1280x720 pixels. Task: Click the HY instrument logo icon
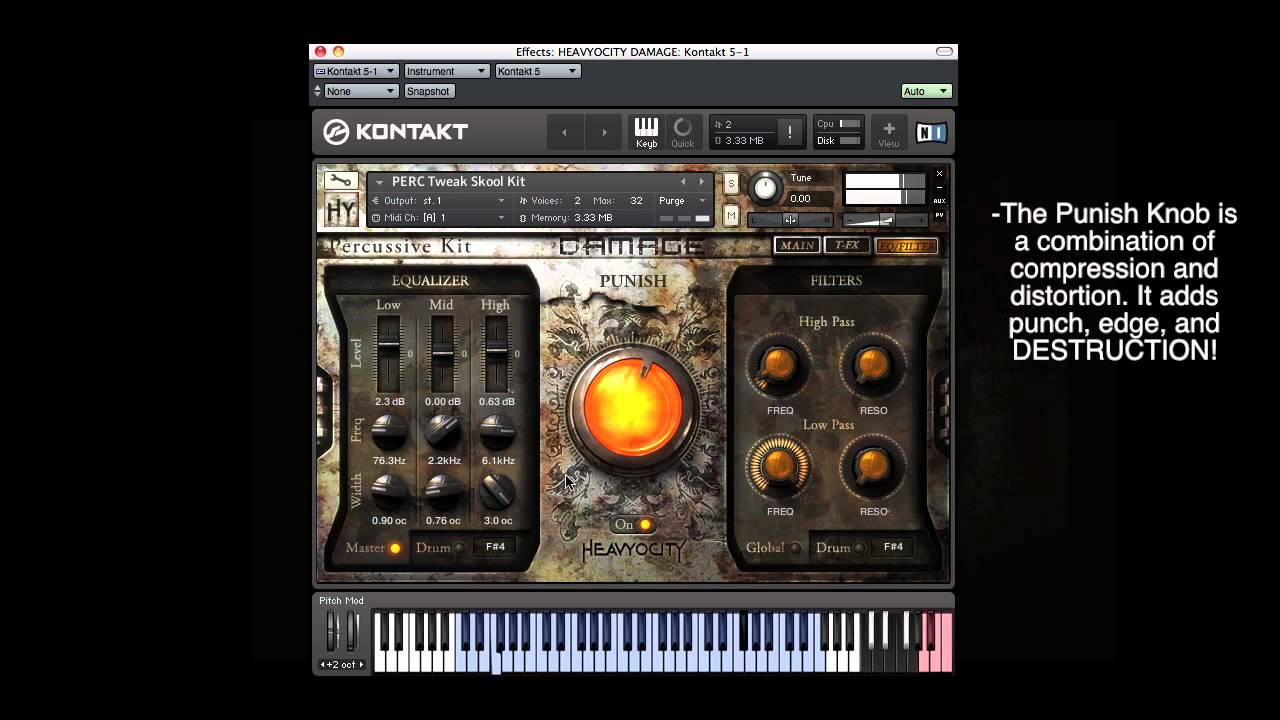tap(341, 210)
